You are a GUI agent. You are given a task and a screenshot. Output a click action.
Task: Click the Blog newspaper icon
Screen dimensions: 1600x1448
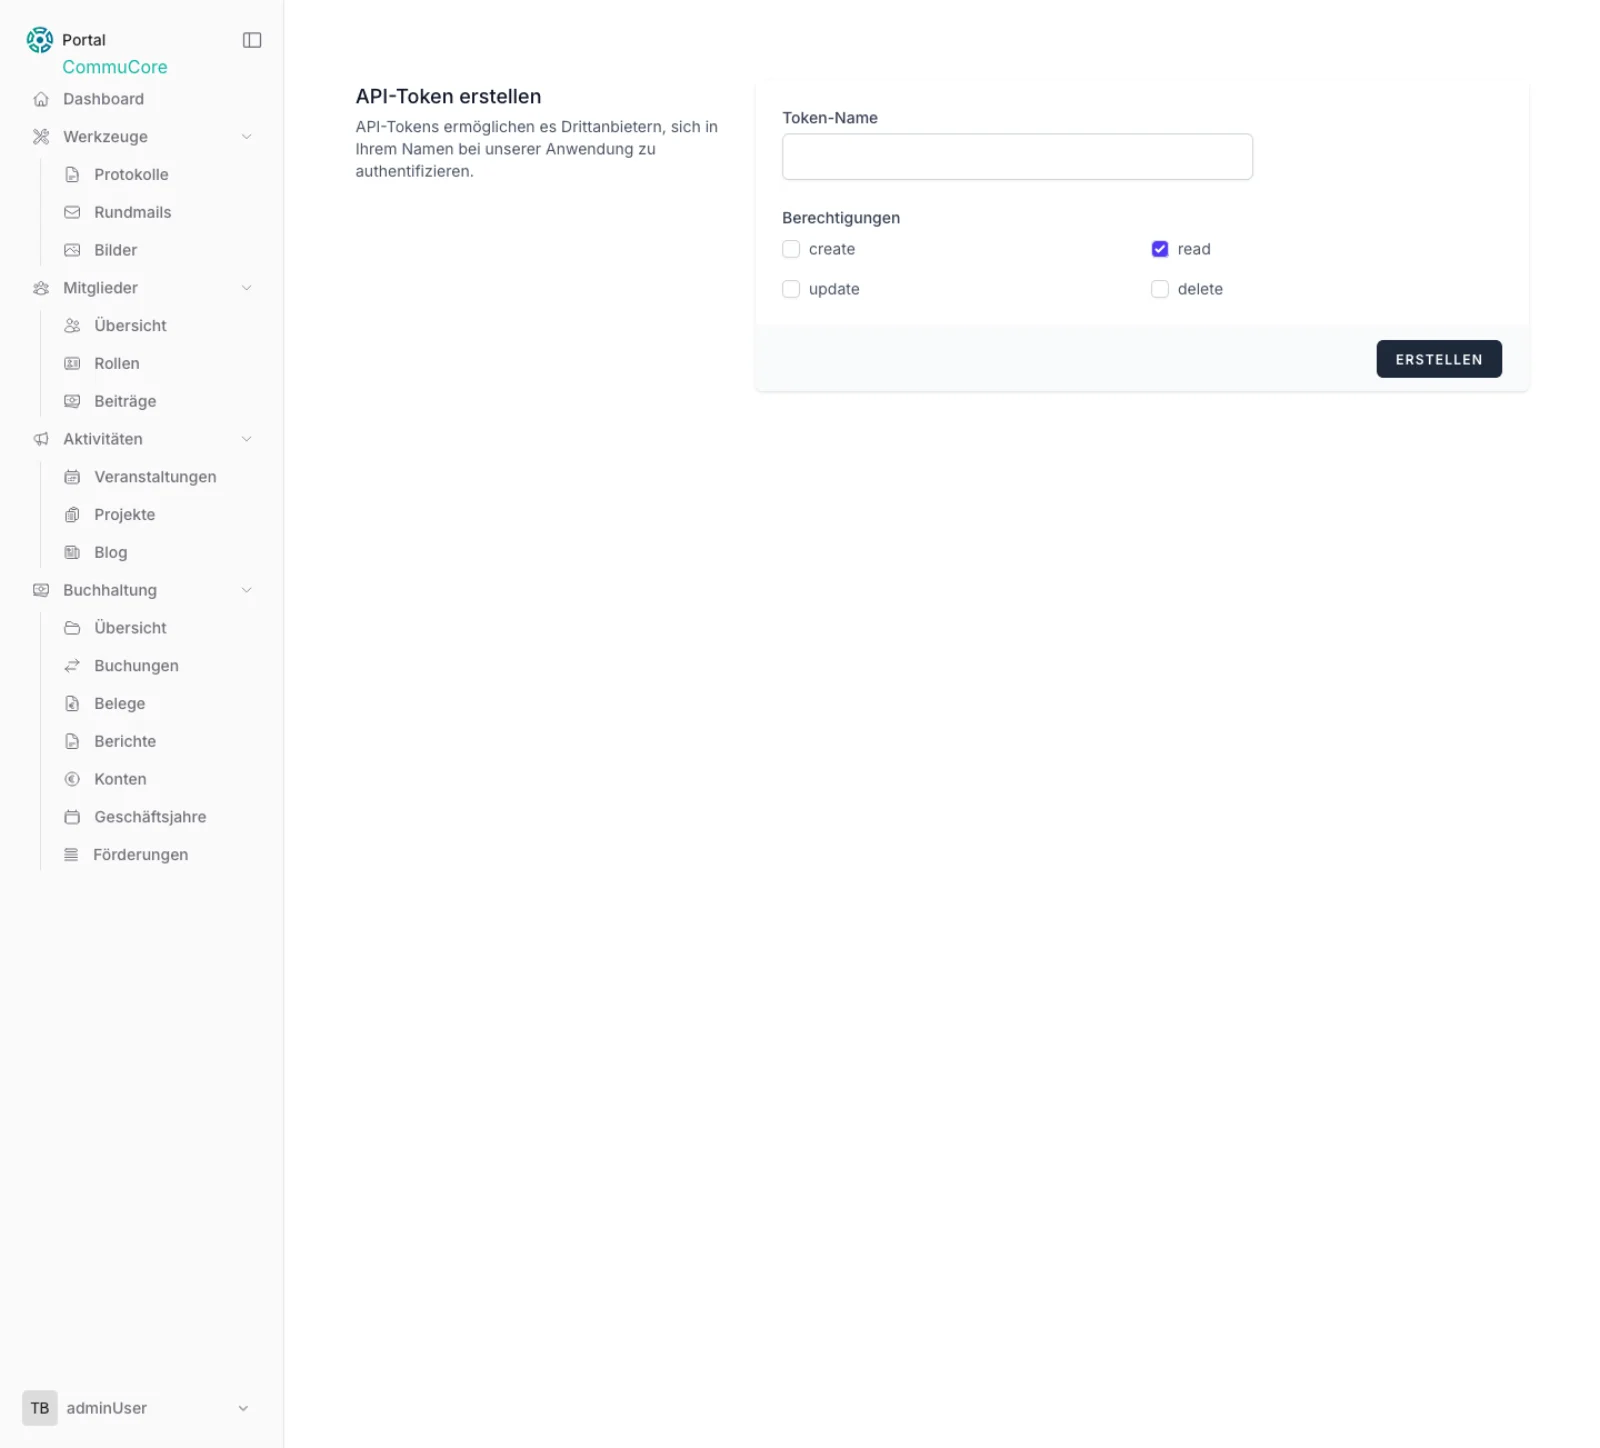72,553
